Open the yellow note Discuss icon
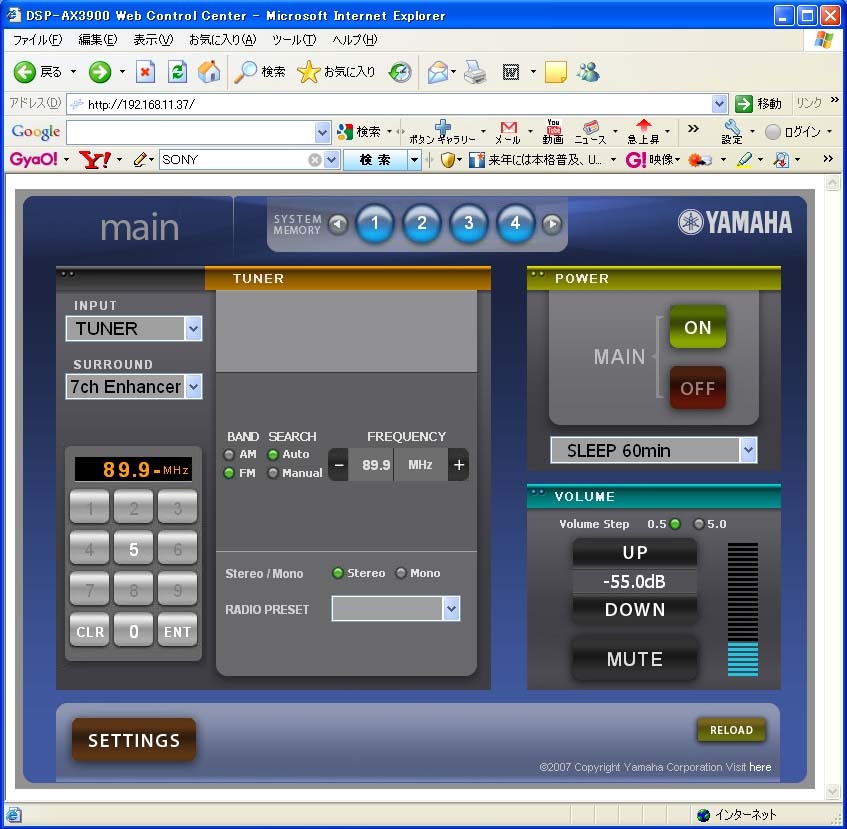This screenshot has height=829, width=847. pos(556,72)
